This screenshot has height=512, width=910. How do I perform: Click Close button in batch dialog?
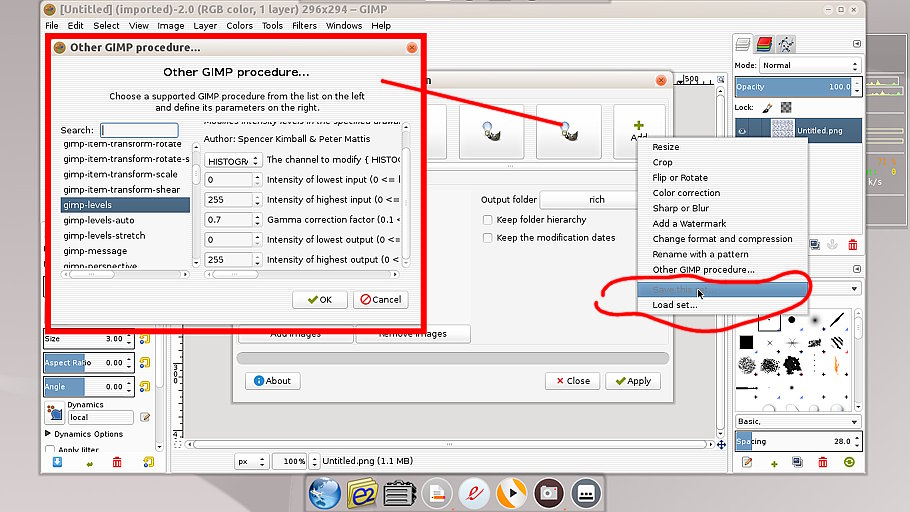(x=572, y=381)
